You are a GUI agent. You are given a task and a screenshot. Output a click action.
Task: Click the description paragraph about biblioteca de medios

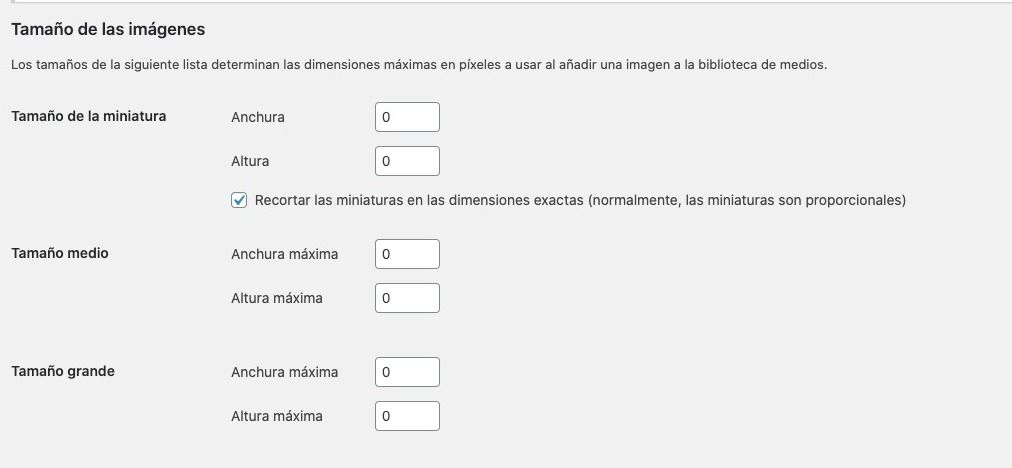point(420,65)
